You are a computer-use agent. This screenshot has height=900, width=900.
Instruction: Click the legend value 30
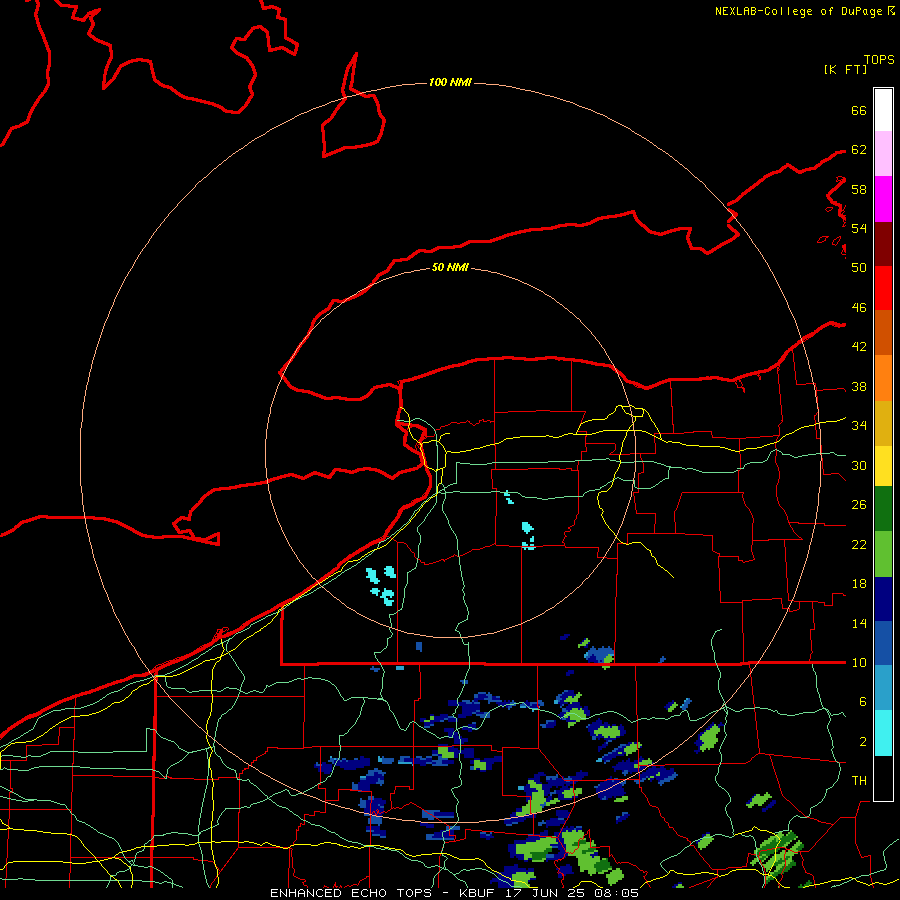pyautogui.click(x=859, y=465)
